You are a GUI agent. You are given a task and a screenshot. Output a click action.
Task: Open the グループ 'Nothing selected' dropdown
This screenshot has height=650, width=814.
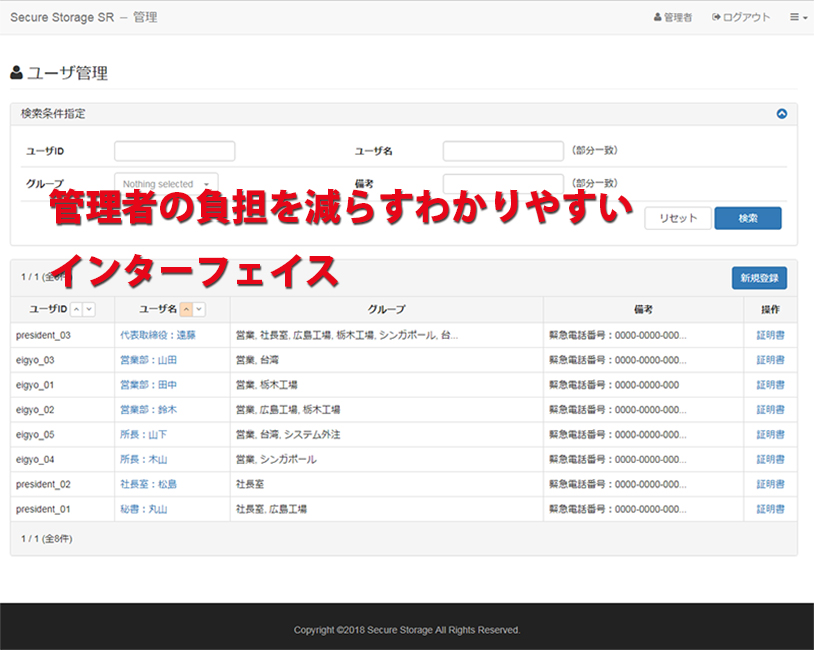(166, 184)
